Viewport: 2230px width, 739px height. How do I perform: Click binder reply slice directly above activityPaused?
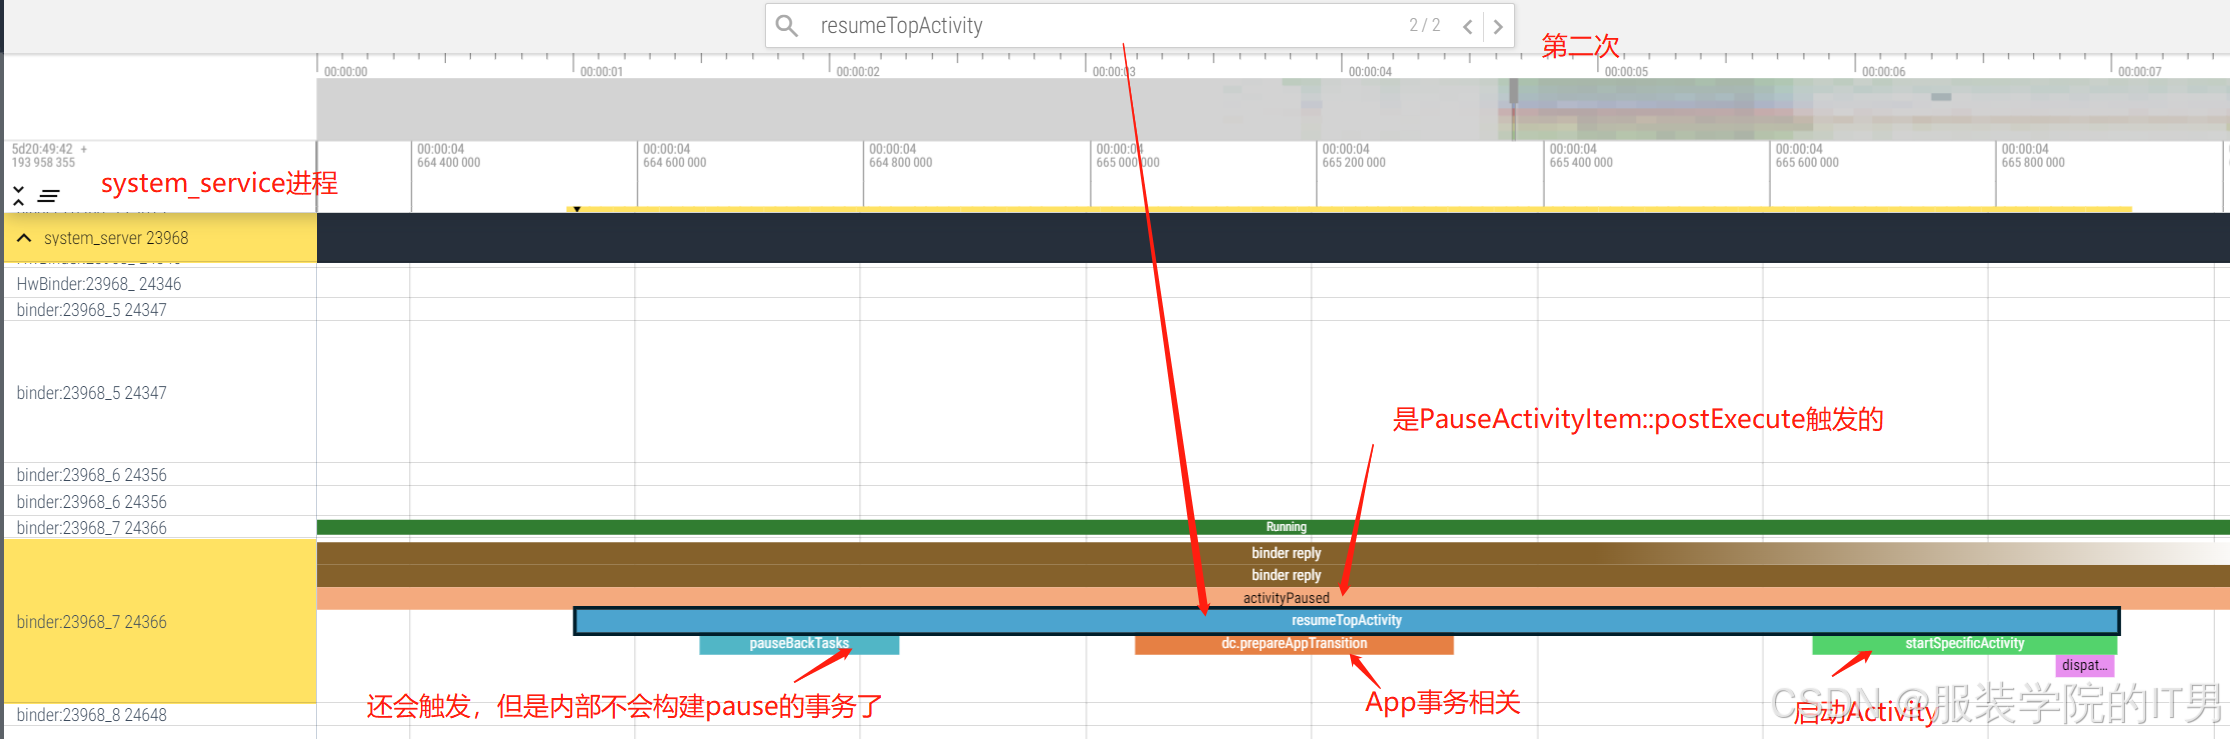(x=1273, y=575)
